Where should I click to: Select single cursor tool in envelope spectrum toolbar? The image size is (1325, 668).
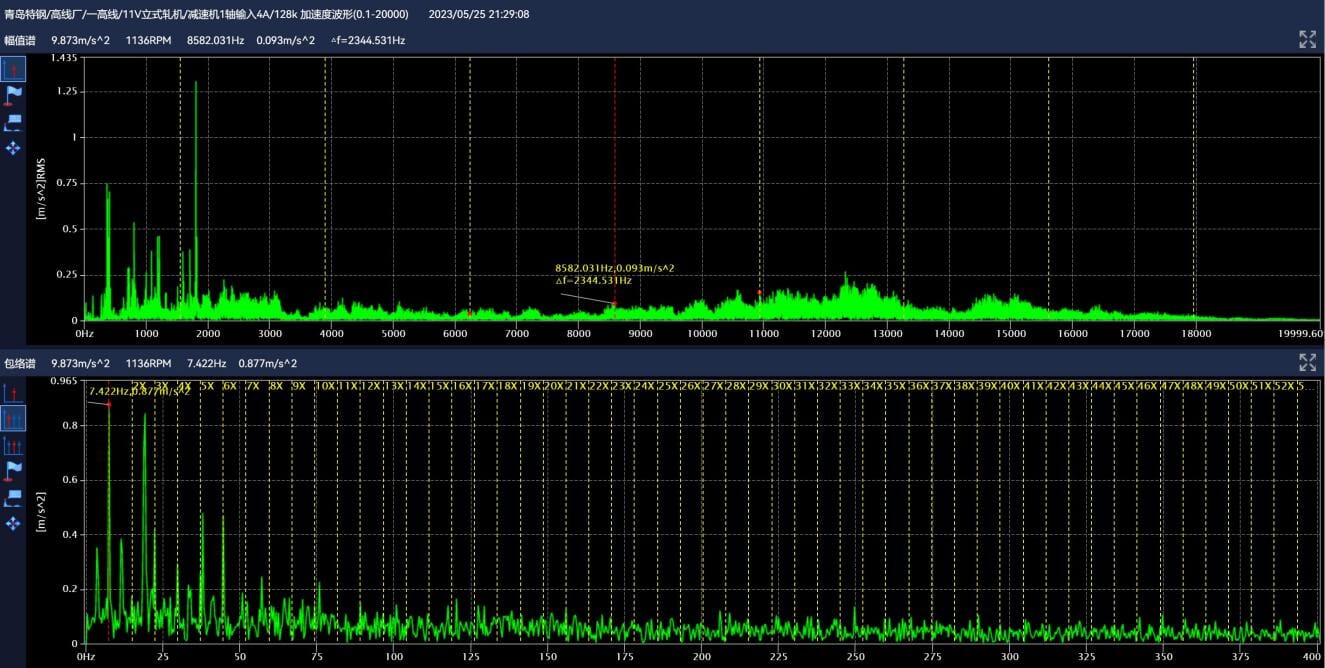(13, 393)
